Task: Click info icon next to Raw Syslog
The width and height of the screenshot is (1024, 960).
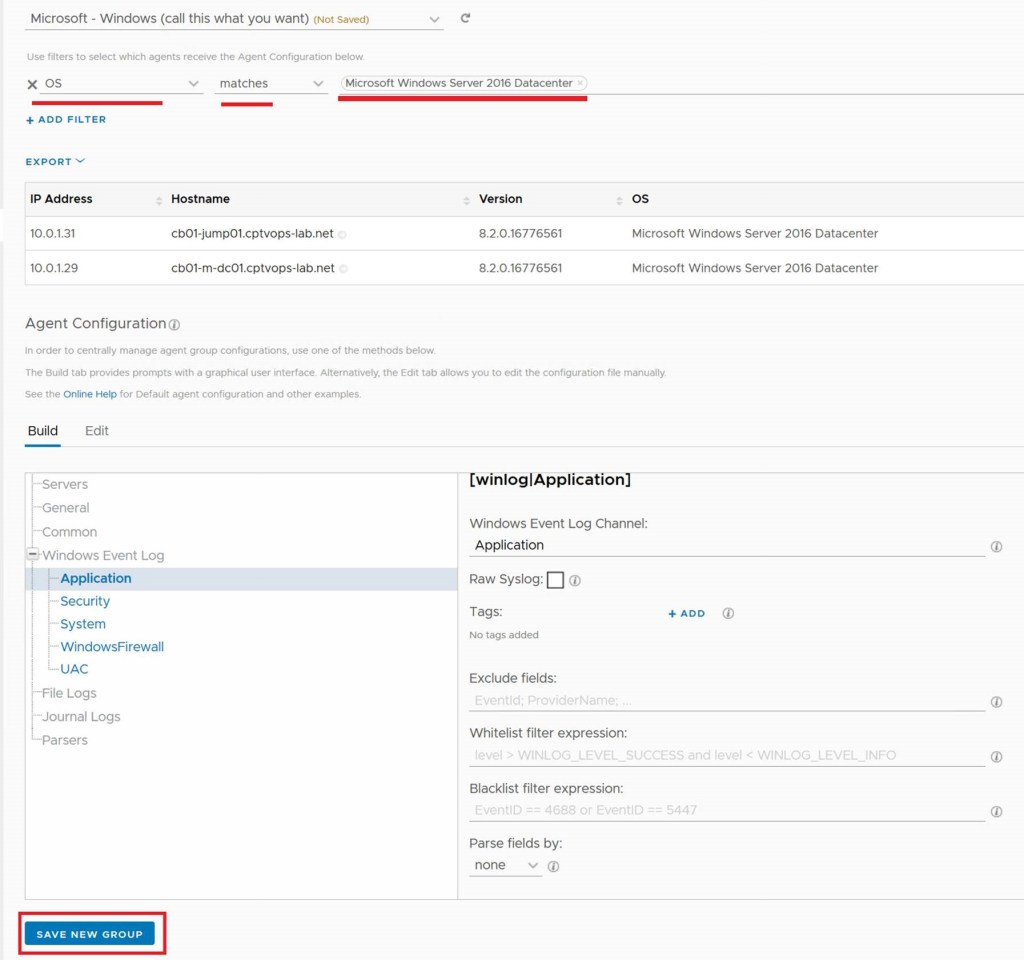Action: pos(575,580)
